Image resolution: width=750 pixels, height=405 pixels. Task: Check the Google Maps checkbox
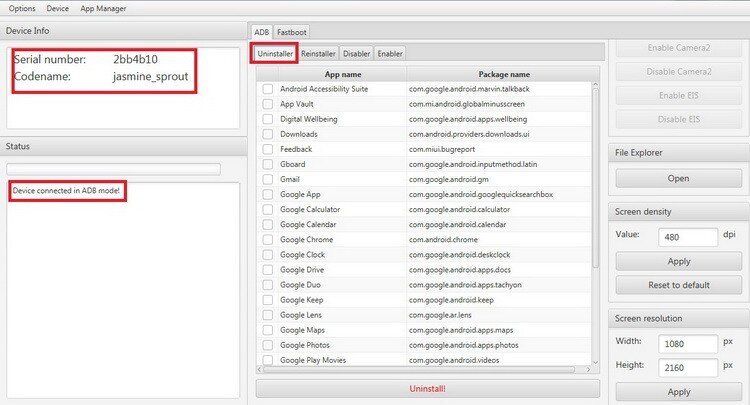tap(268, 330)
